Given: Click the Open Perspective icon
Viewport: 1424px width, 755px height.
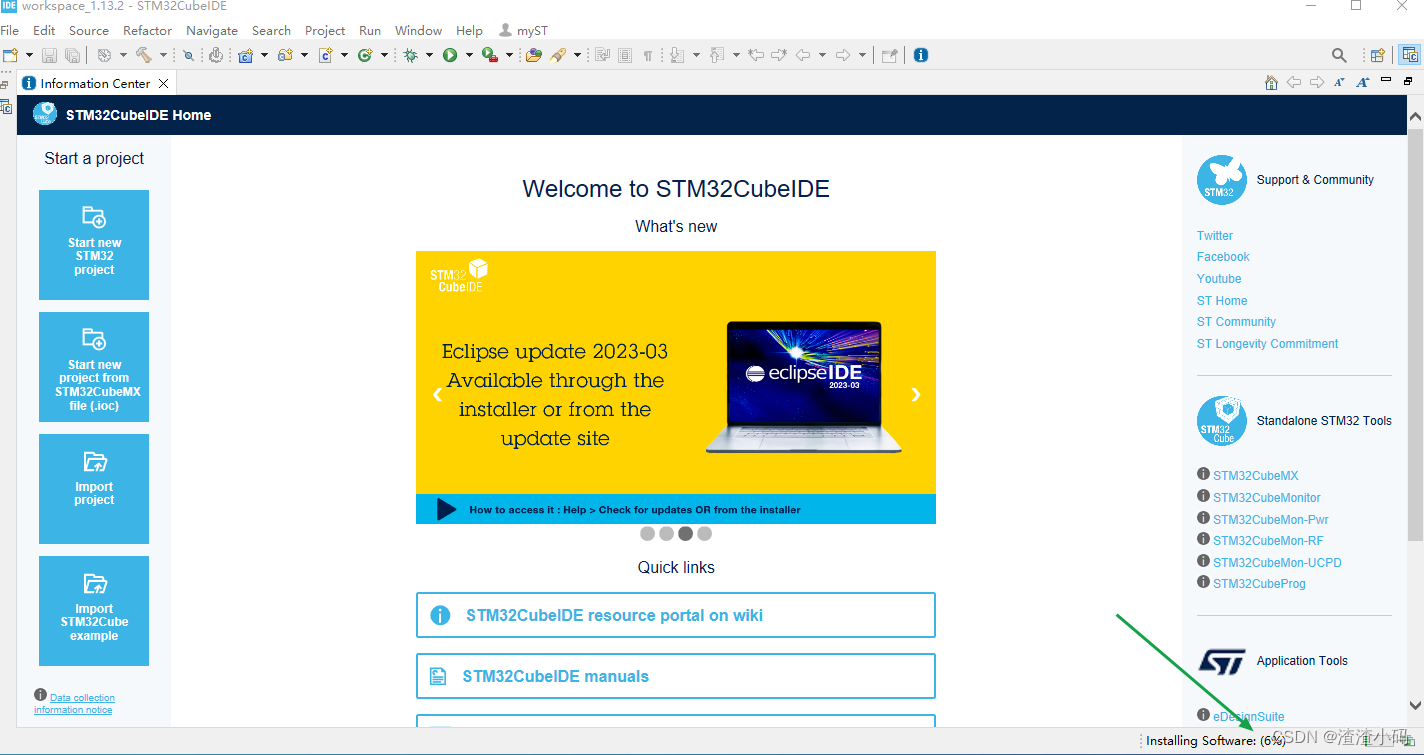Looking at the screenshot, I should (1377, 55).
